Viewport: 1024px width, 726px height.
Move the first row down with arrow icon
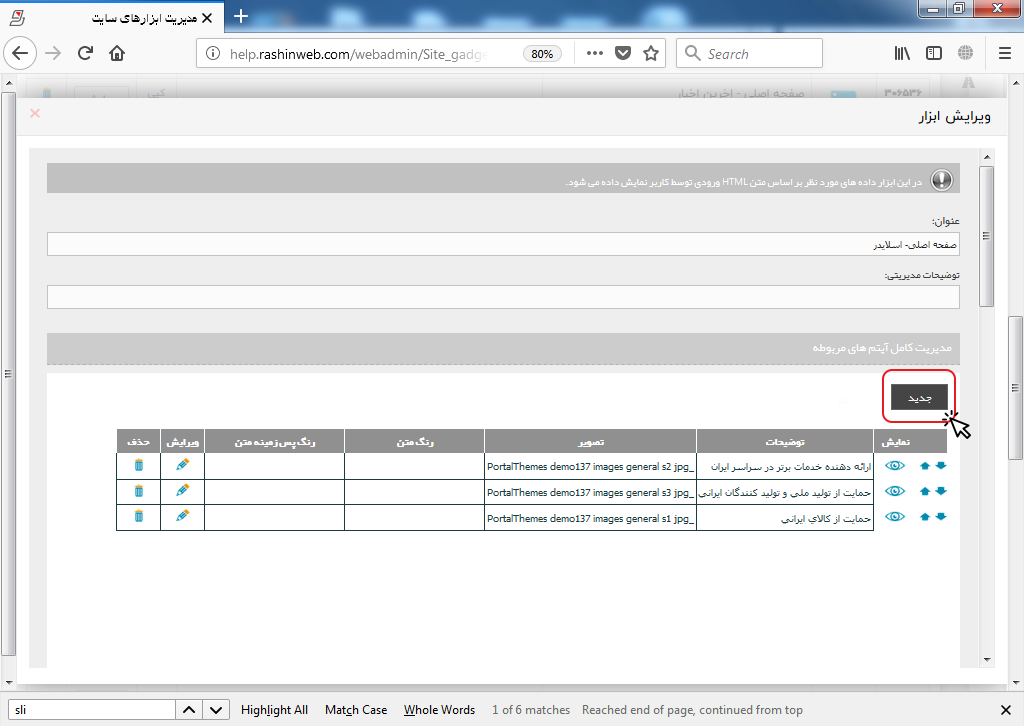940,465
